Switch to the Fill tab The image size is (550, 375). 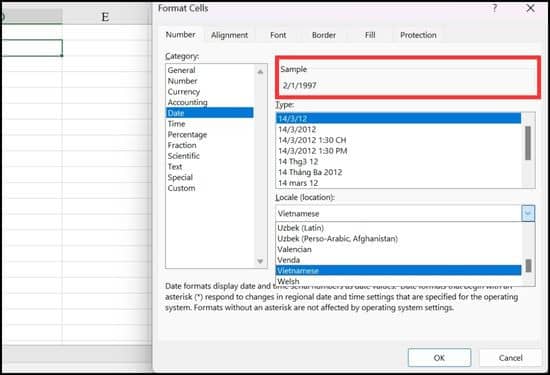pos(370,35)
